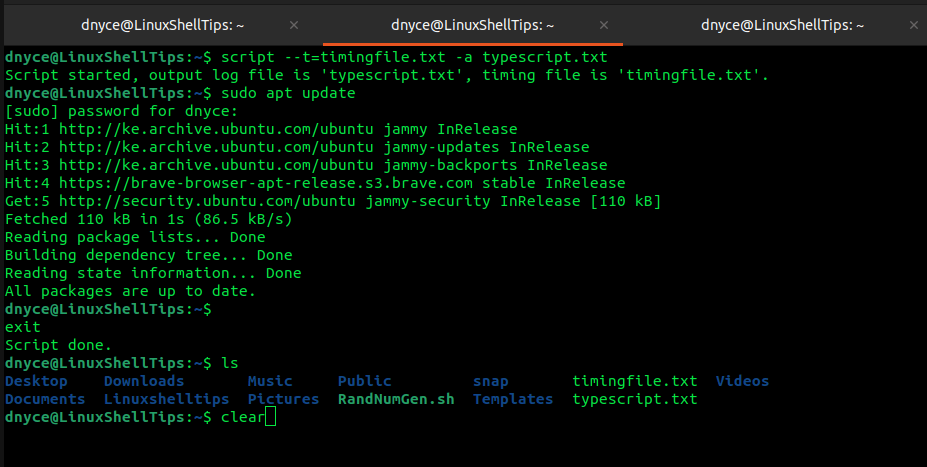Click the 'Downloads' folder name in the ls output
Screen dimensions: 927x467
coord(144,381)
